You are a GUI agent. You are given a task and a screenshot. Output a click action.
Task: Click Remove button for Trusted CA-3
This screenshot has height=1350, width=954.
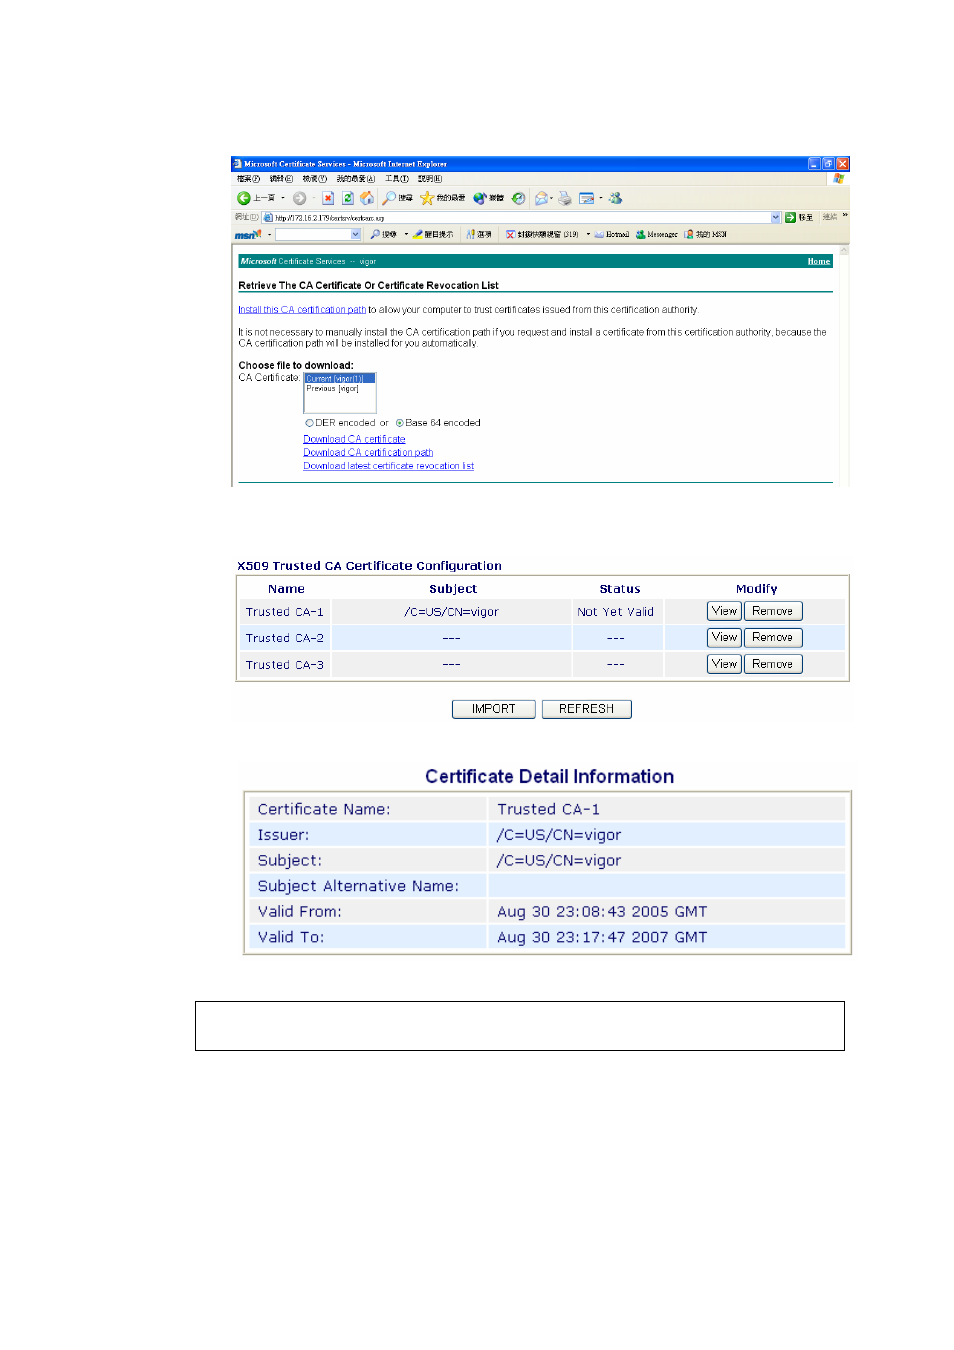[x=773, y=664]
